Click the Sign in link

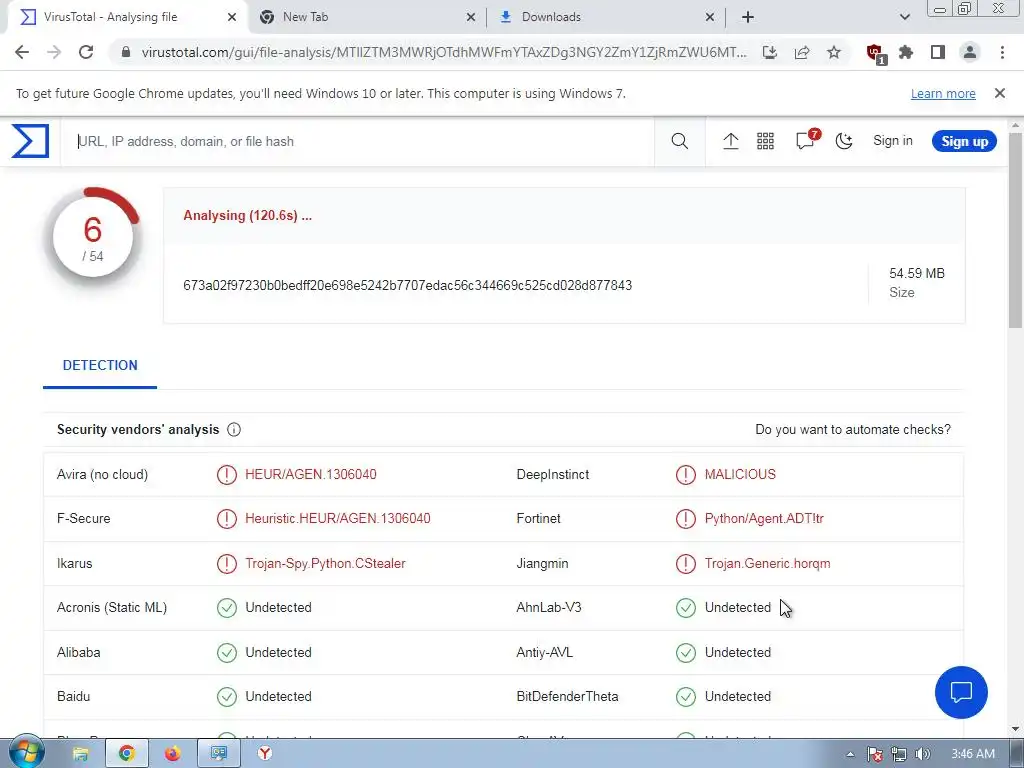893,140
